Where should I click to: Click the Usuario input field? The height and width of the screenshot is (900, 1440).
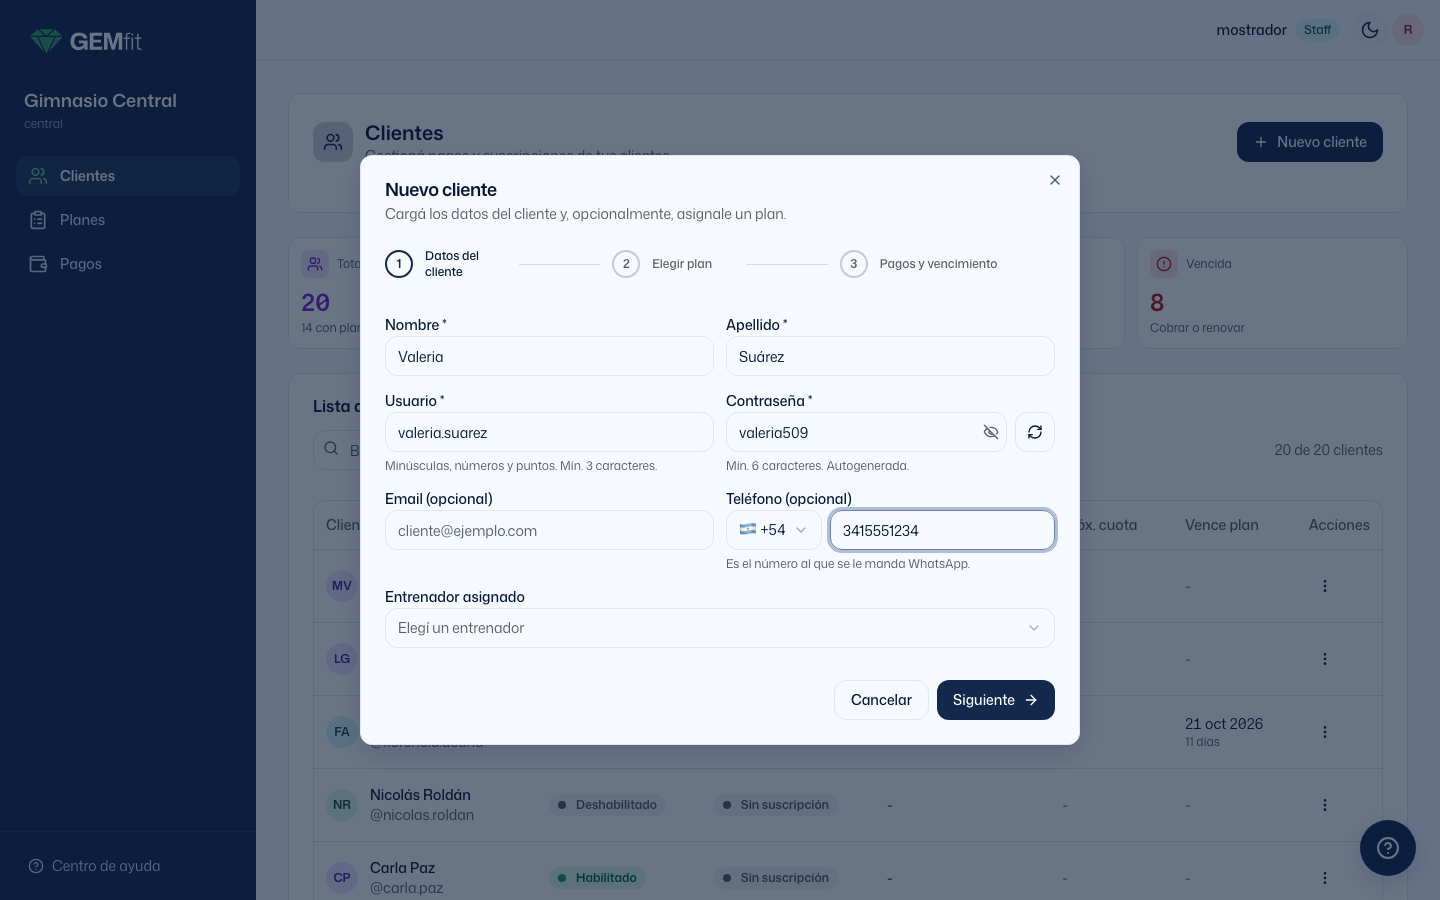point(549,432)
